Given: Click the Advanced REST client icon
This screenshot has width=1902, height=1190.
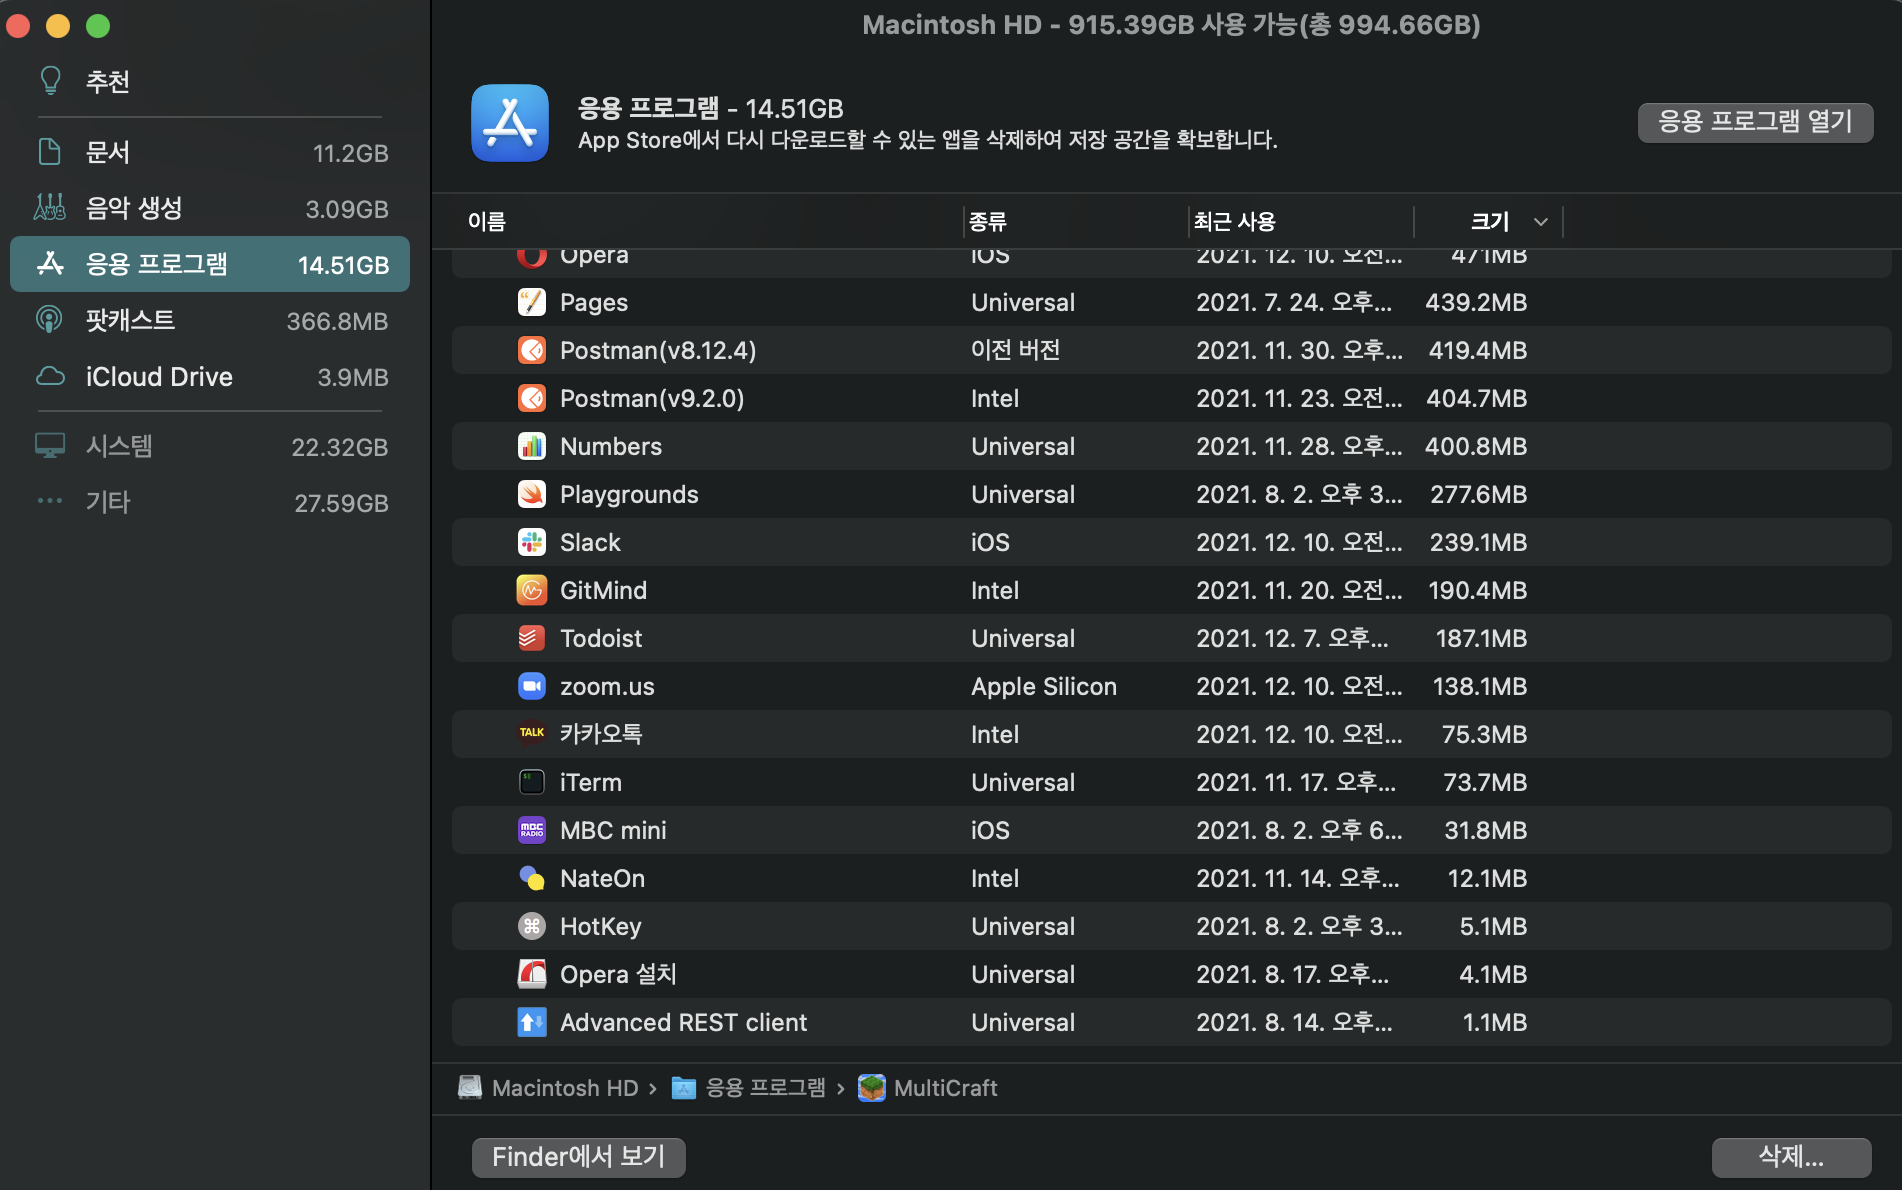Looking at the screenshot, I should [x=532, y=1022].
